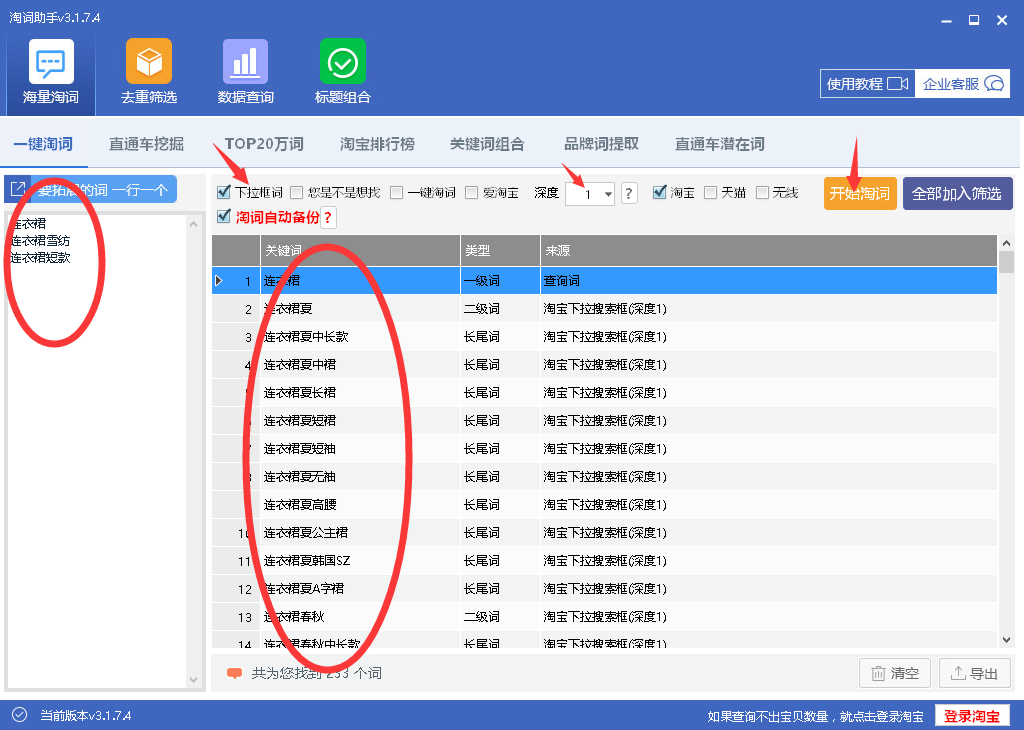Viewport: 1024px width, 730px height.
Task: Open the 标题组合 module
Action: click(343, 72)
